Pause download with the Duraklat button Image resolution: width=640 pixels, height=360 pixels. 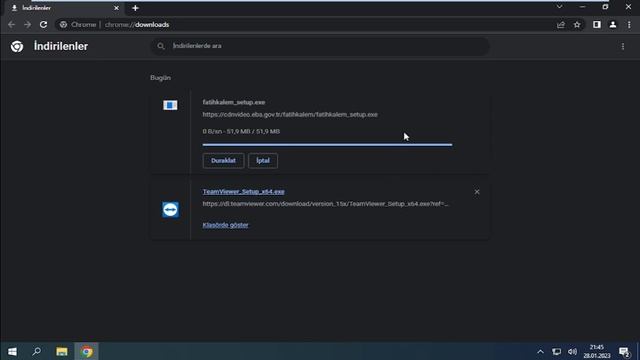[223, 160]
